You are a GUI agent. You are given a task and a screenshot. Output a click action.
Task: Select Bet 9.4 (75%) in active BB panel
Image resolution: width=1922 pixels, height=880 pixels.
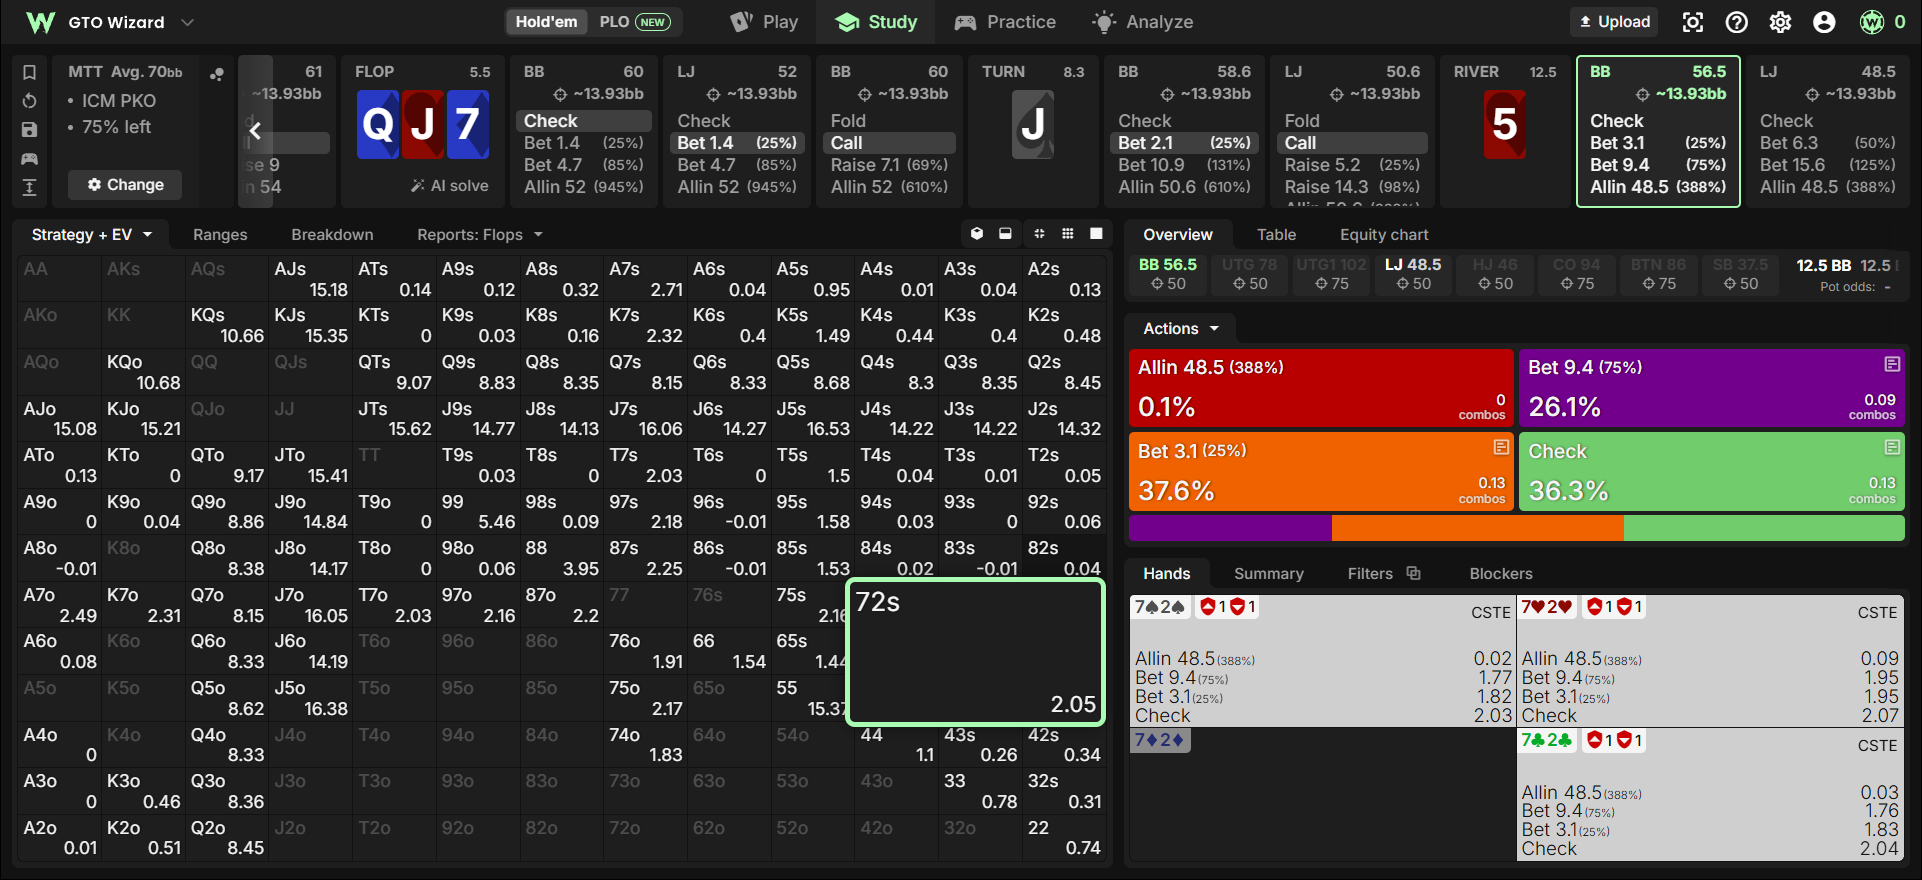1657,165
